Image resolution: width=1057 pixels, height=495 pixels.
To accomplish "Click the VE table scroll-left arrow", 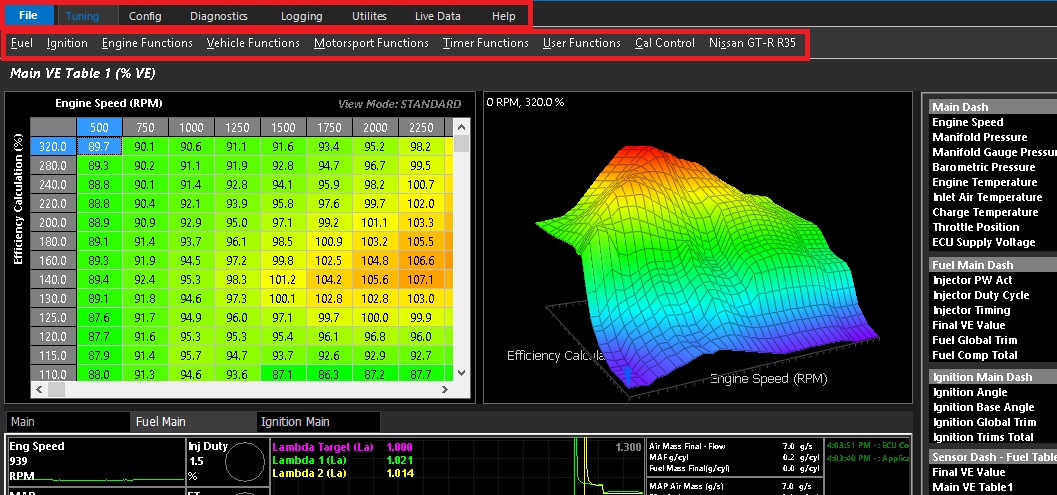I will 38,389.
